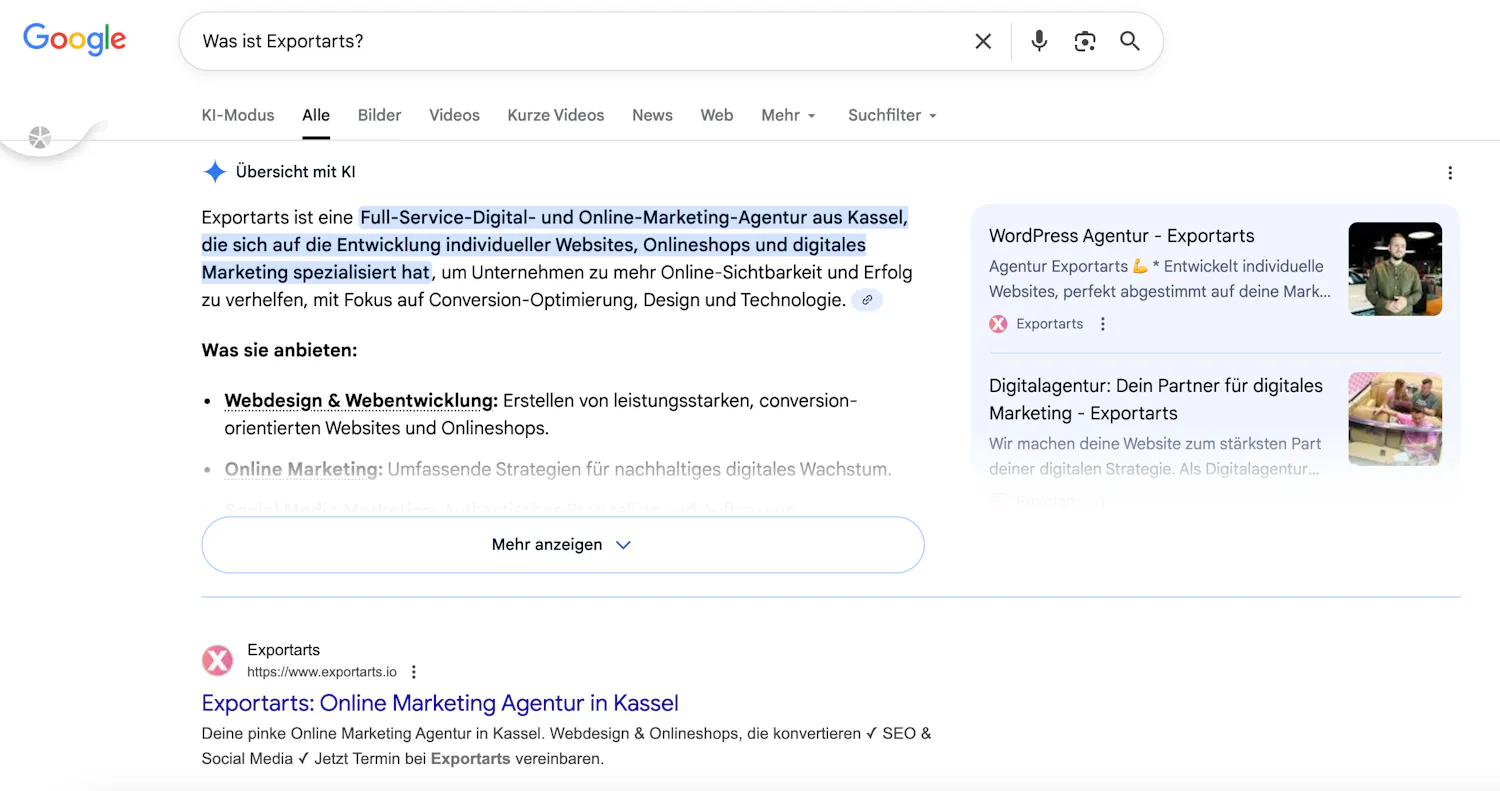Open three-dot menu in WordPress Agentur card

click(x=1103, y=324)
